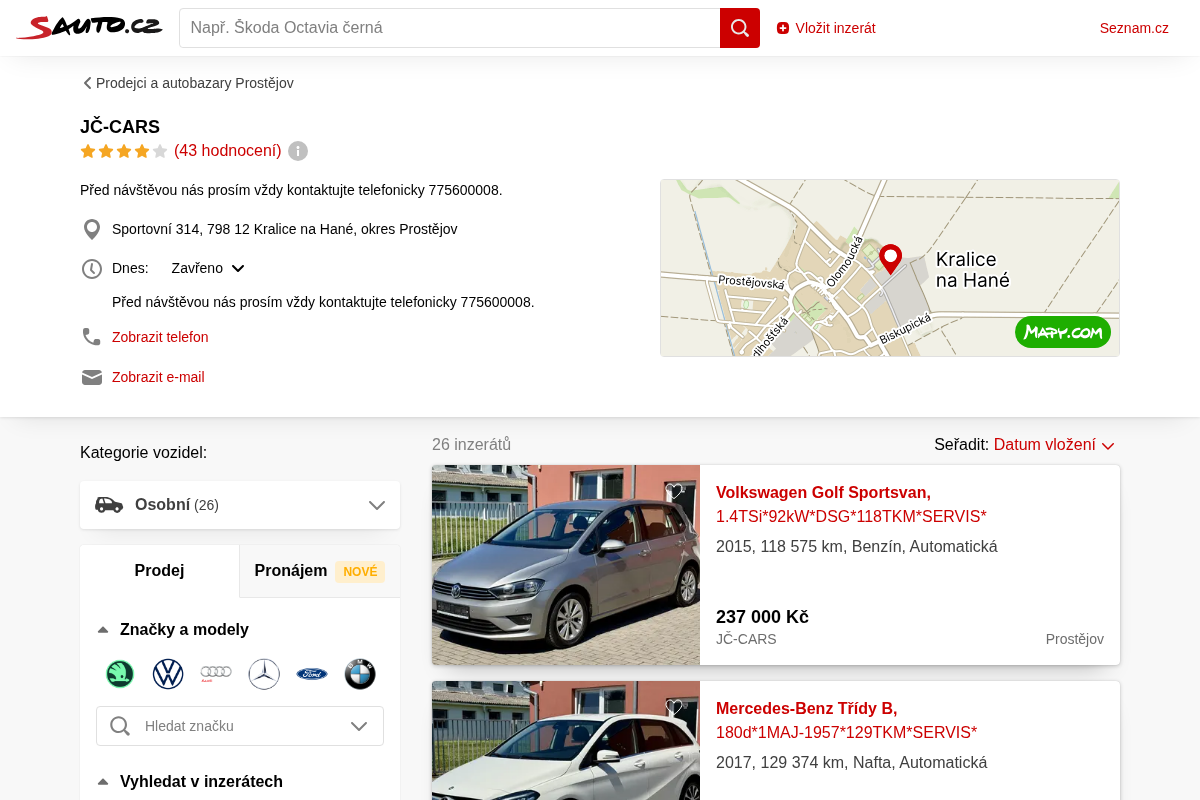Click the phone icon
1200x800 pixels.
92,337
